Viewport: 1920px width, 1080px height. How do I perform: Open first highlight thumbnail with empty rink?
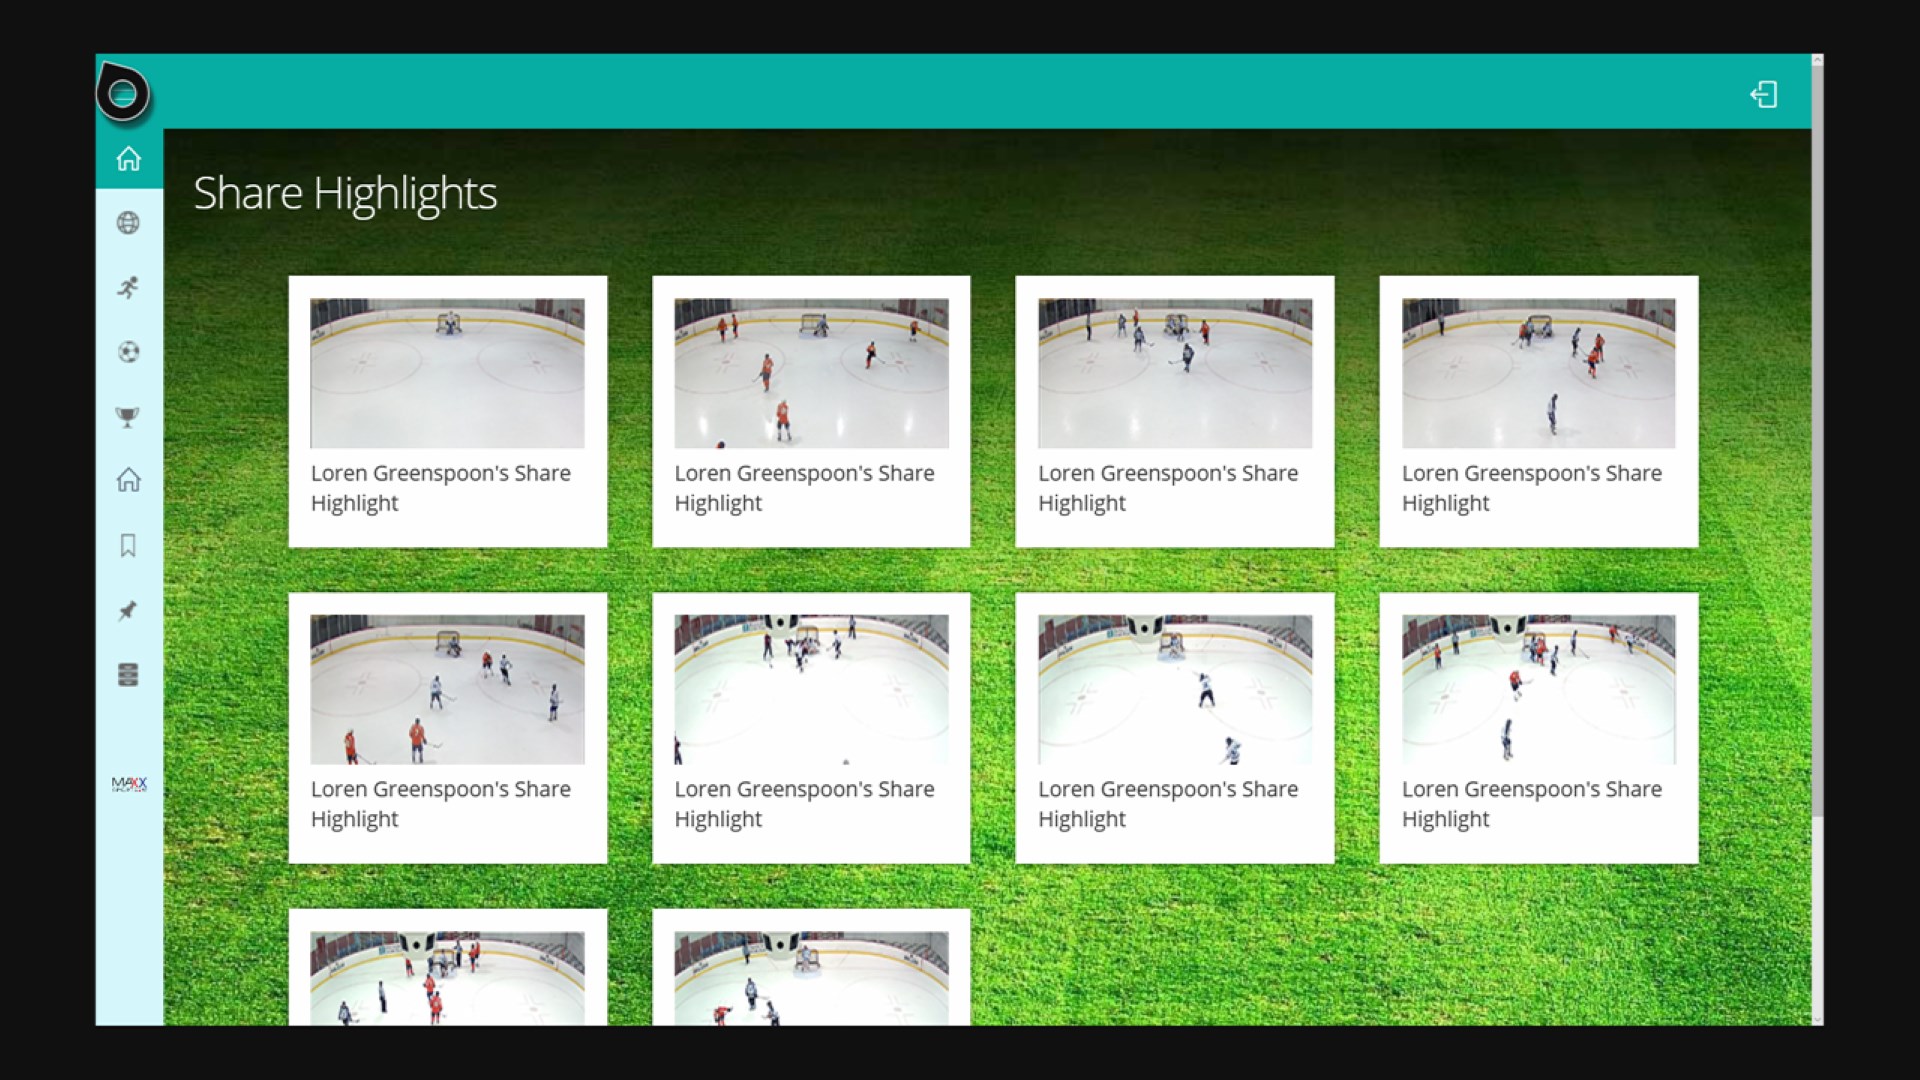tap(447, 373)
